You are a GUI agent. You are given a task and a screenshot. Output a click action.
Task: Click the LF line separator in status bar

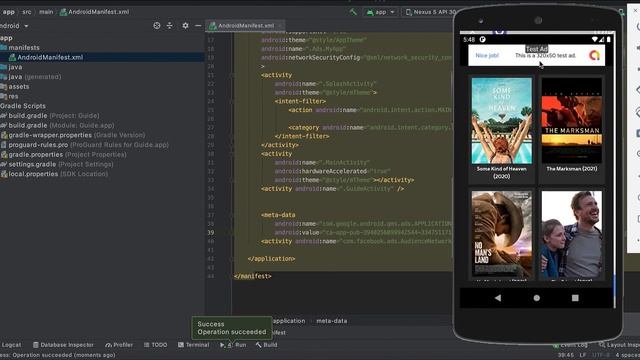point(583,355)
